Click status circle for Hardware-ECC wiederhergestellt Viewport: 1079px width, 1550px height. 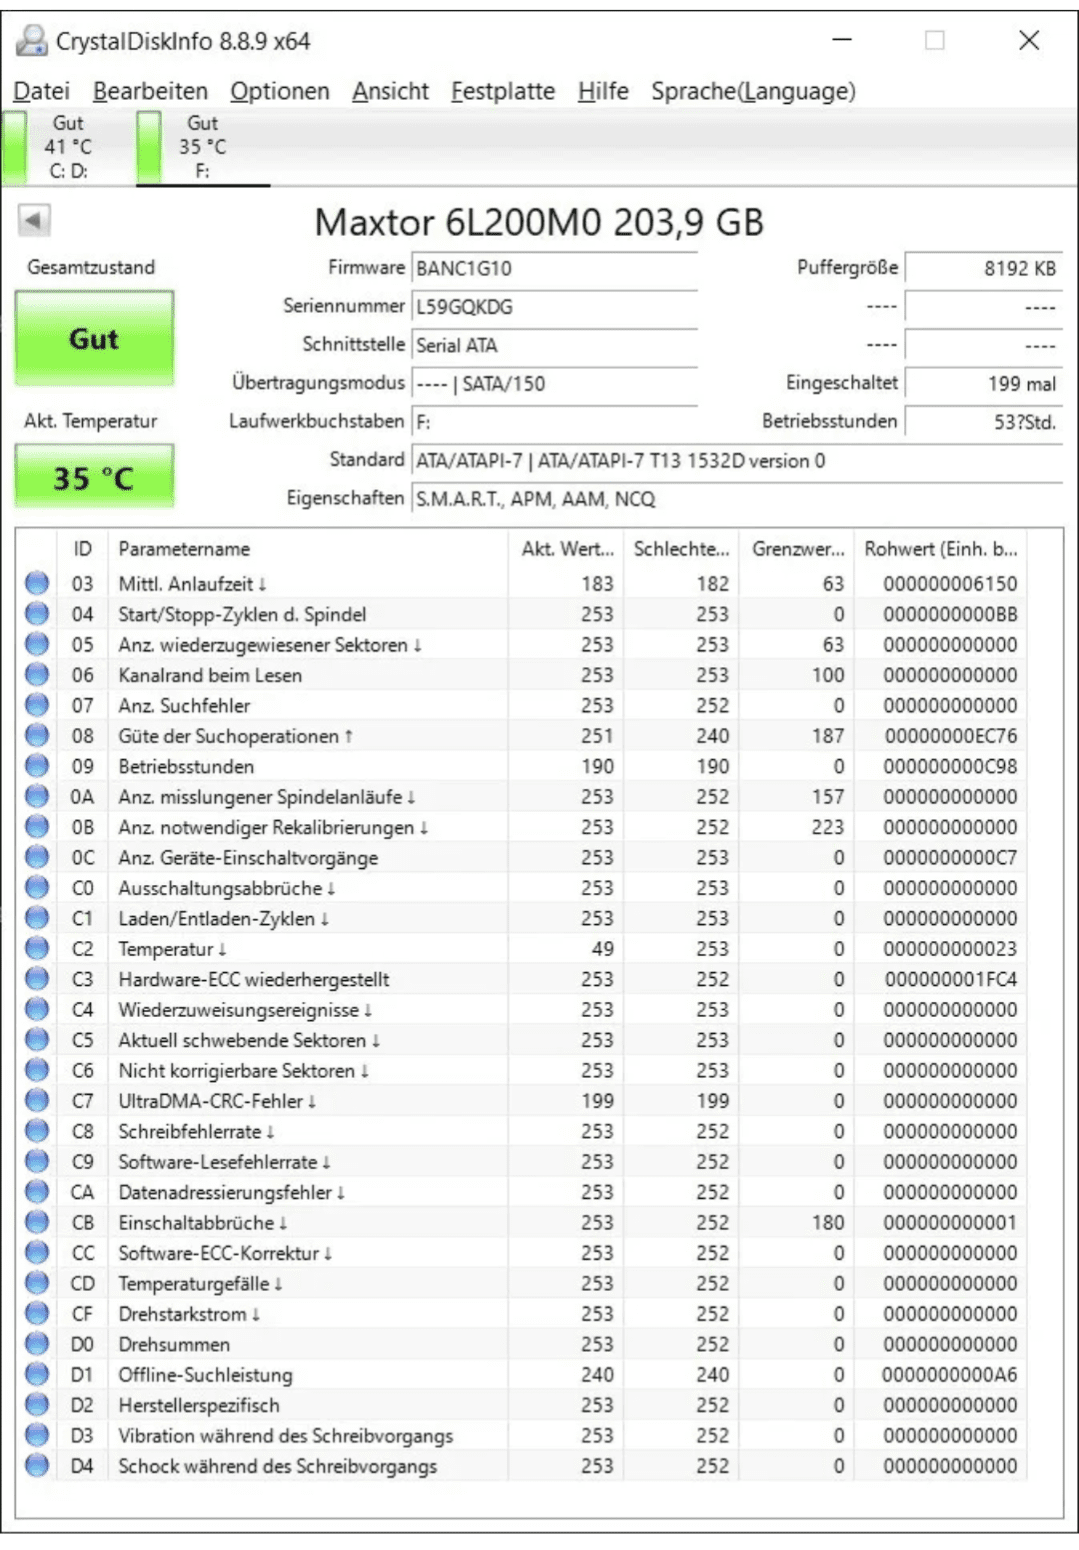[x=37, y=979]
